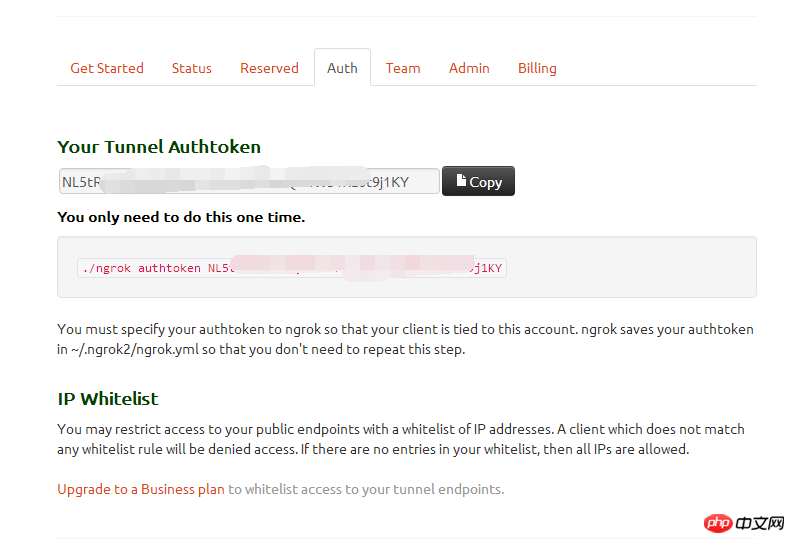Image resolution: width=795 pixels, height=543 pixels.
Task: Switch to the Billing tab
Action: click(x=537, y=68)
